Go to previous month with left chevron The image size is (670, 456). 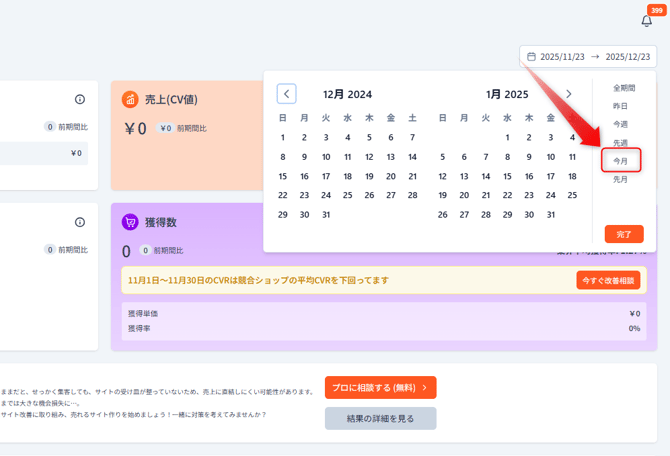pyautogui.click(x=286, y=94)
